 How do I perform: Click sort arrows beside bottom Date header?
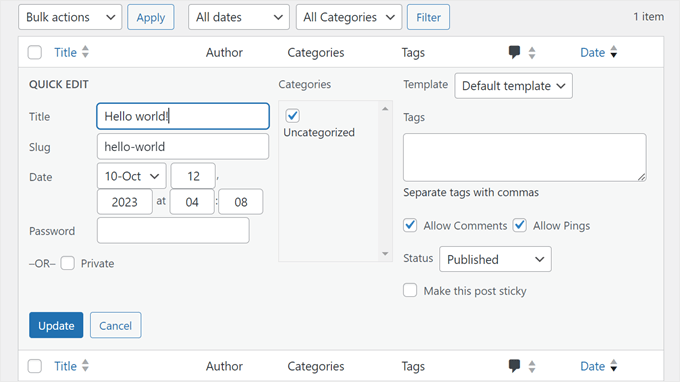(x=614, y=366)
